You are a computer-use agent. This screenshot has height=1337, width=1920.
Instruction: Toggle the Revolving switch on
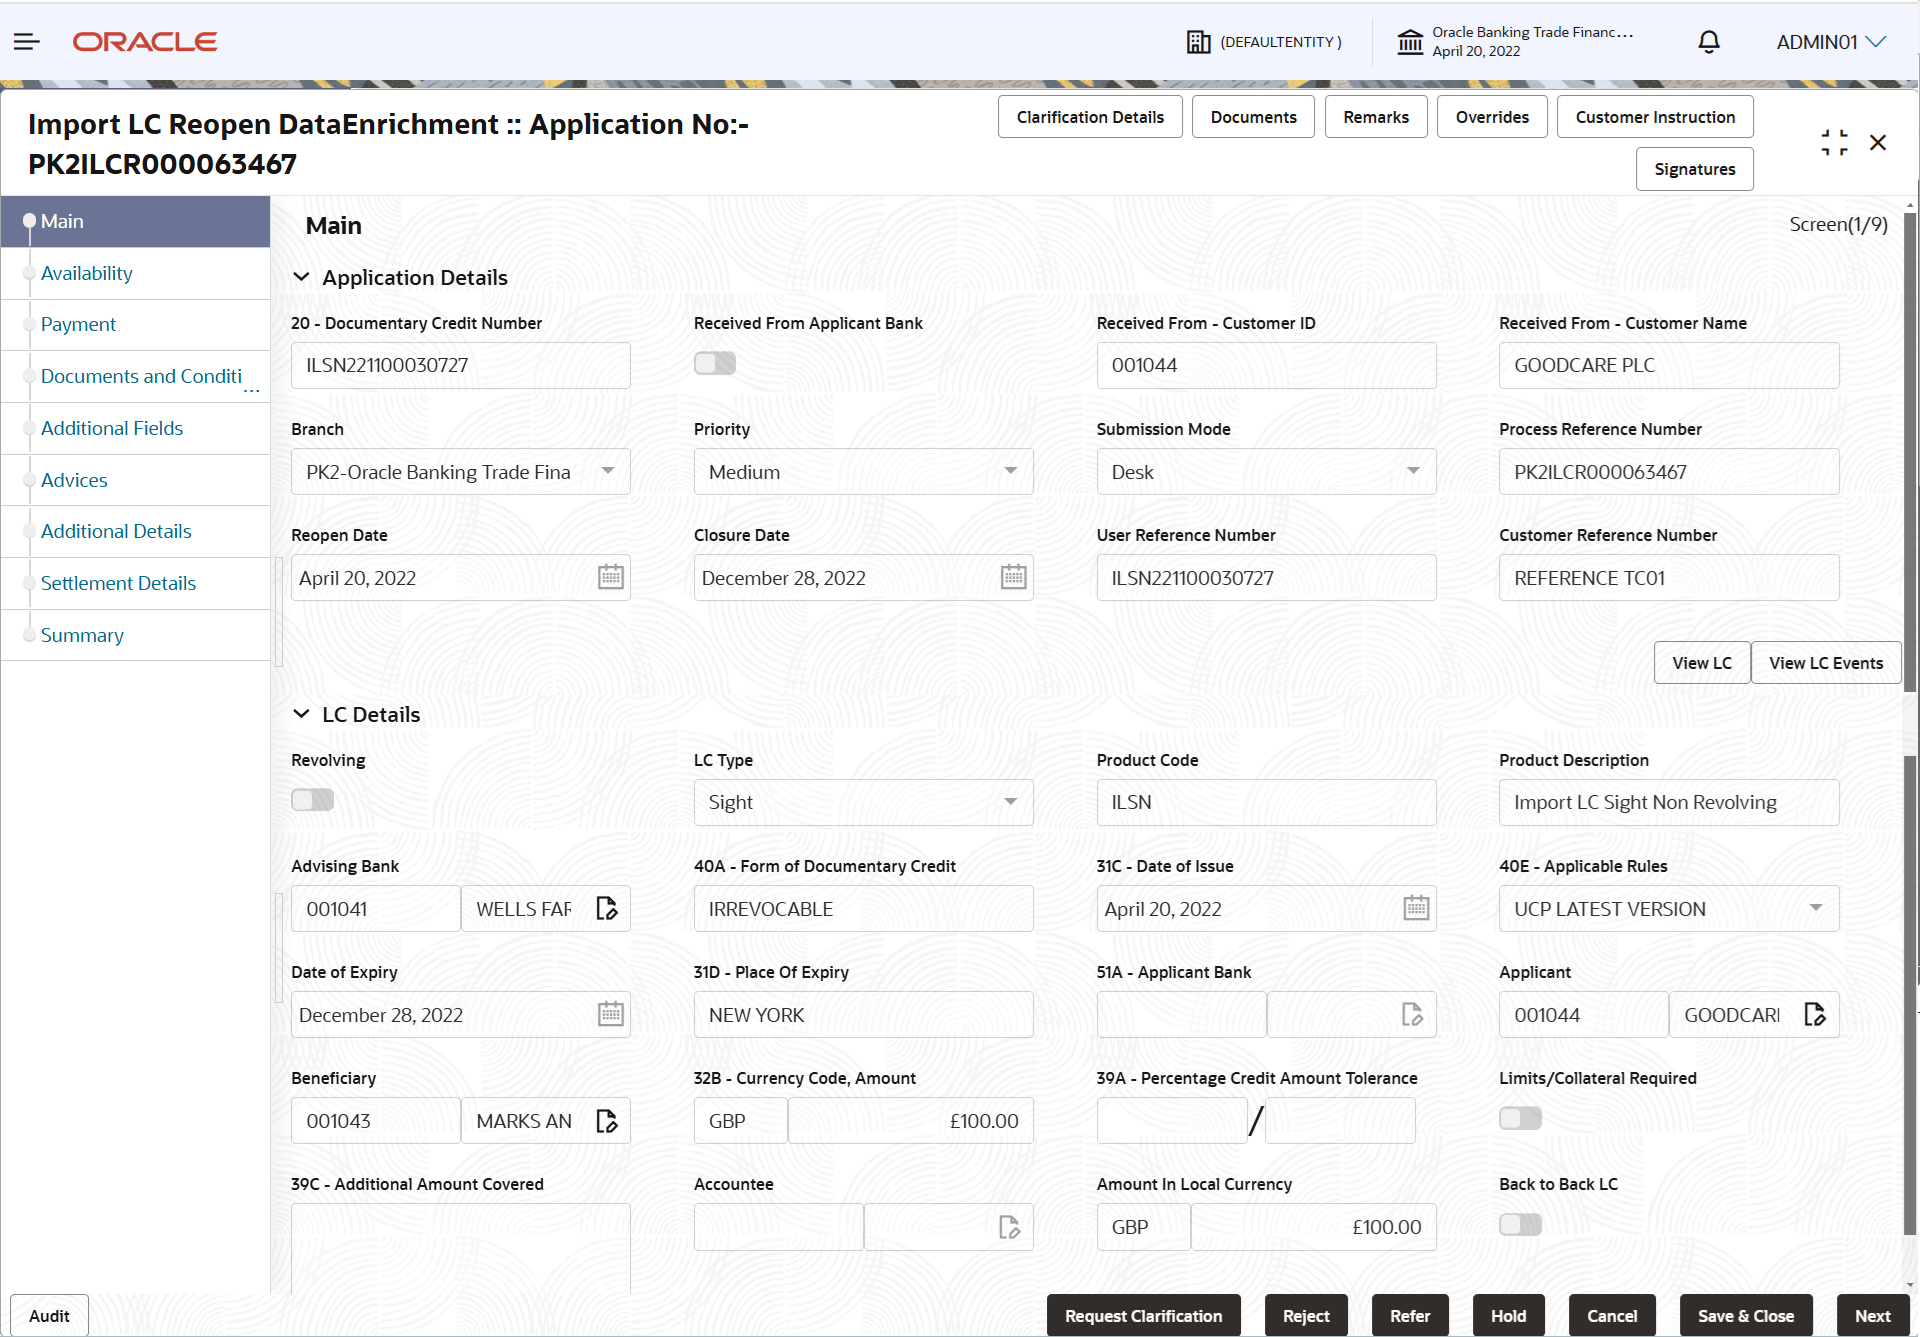click(312, 799)
